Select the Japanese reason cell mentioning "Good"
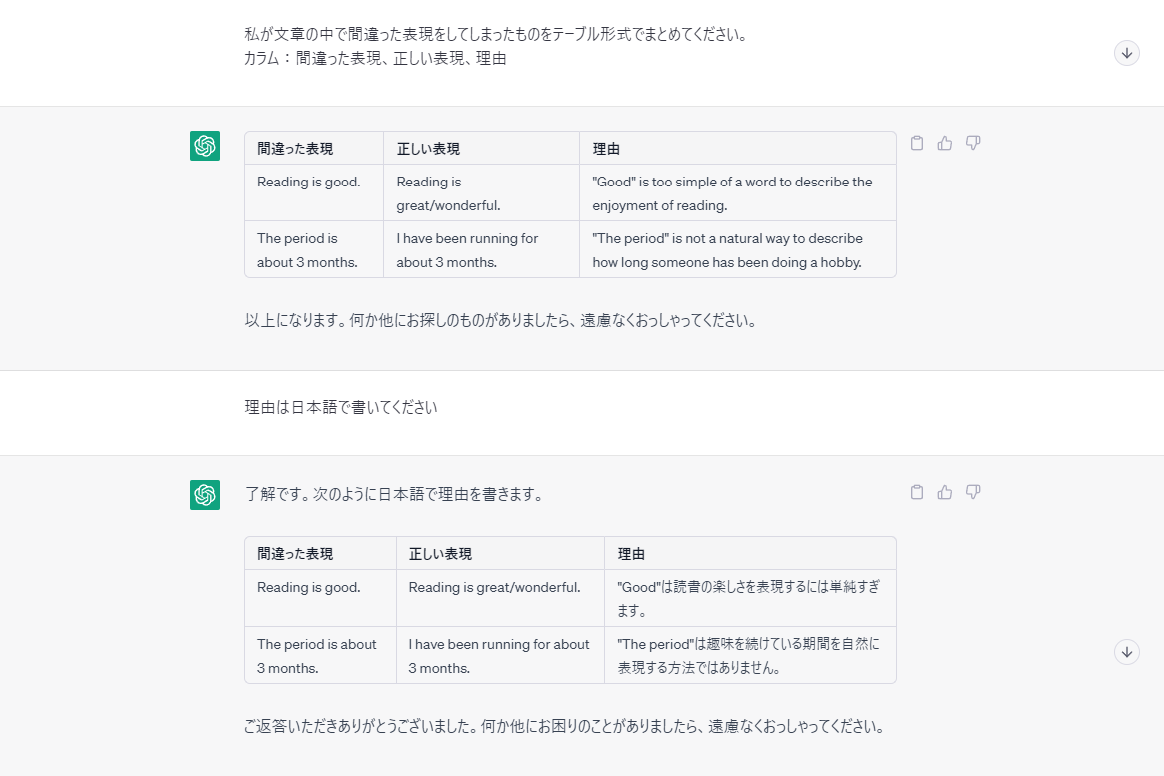The image size is (1164, 776). 748,597
